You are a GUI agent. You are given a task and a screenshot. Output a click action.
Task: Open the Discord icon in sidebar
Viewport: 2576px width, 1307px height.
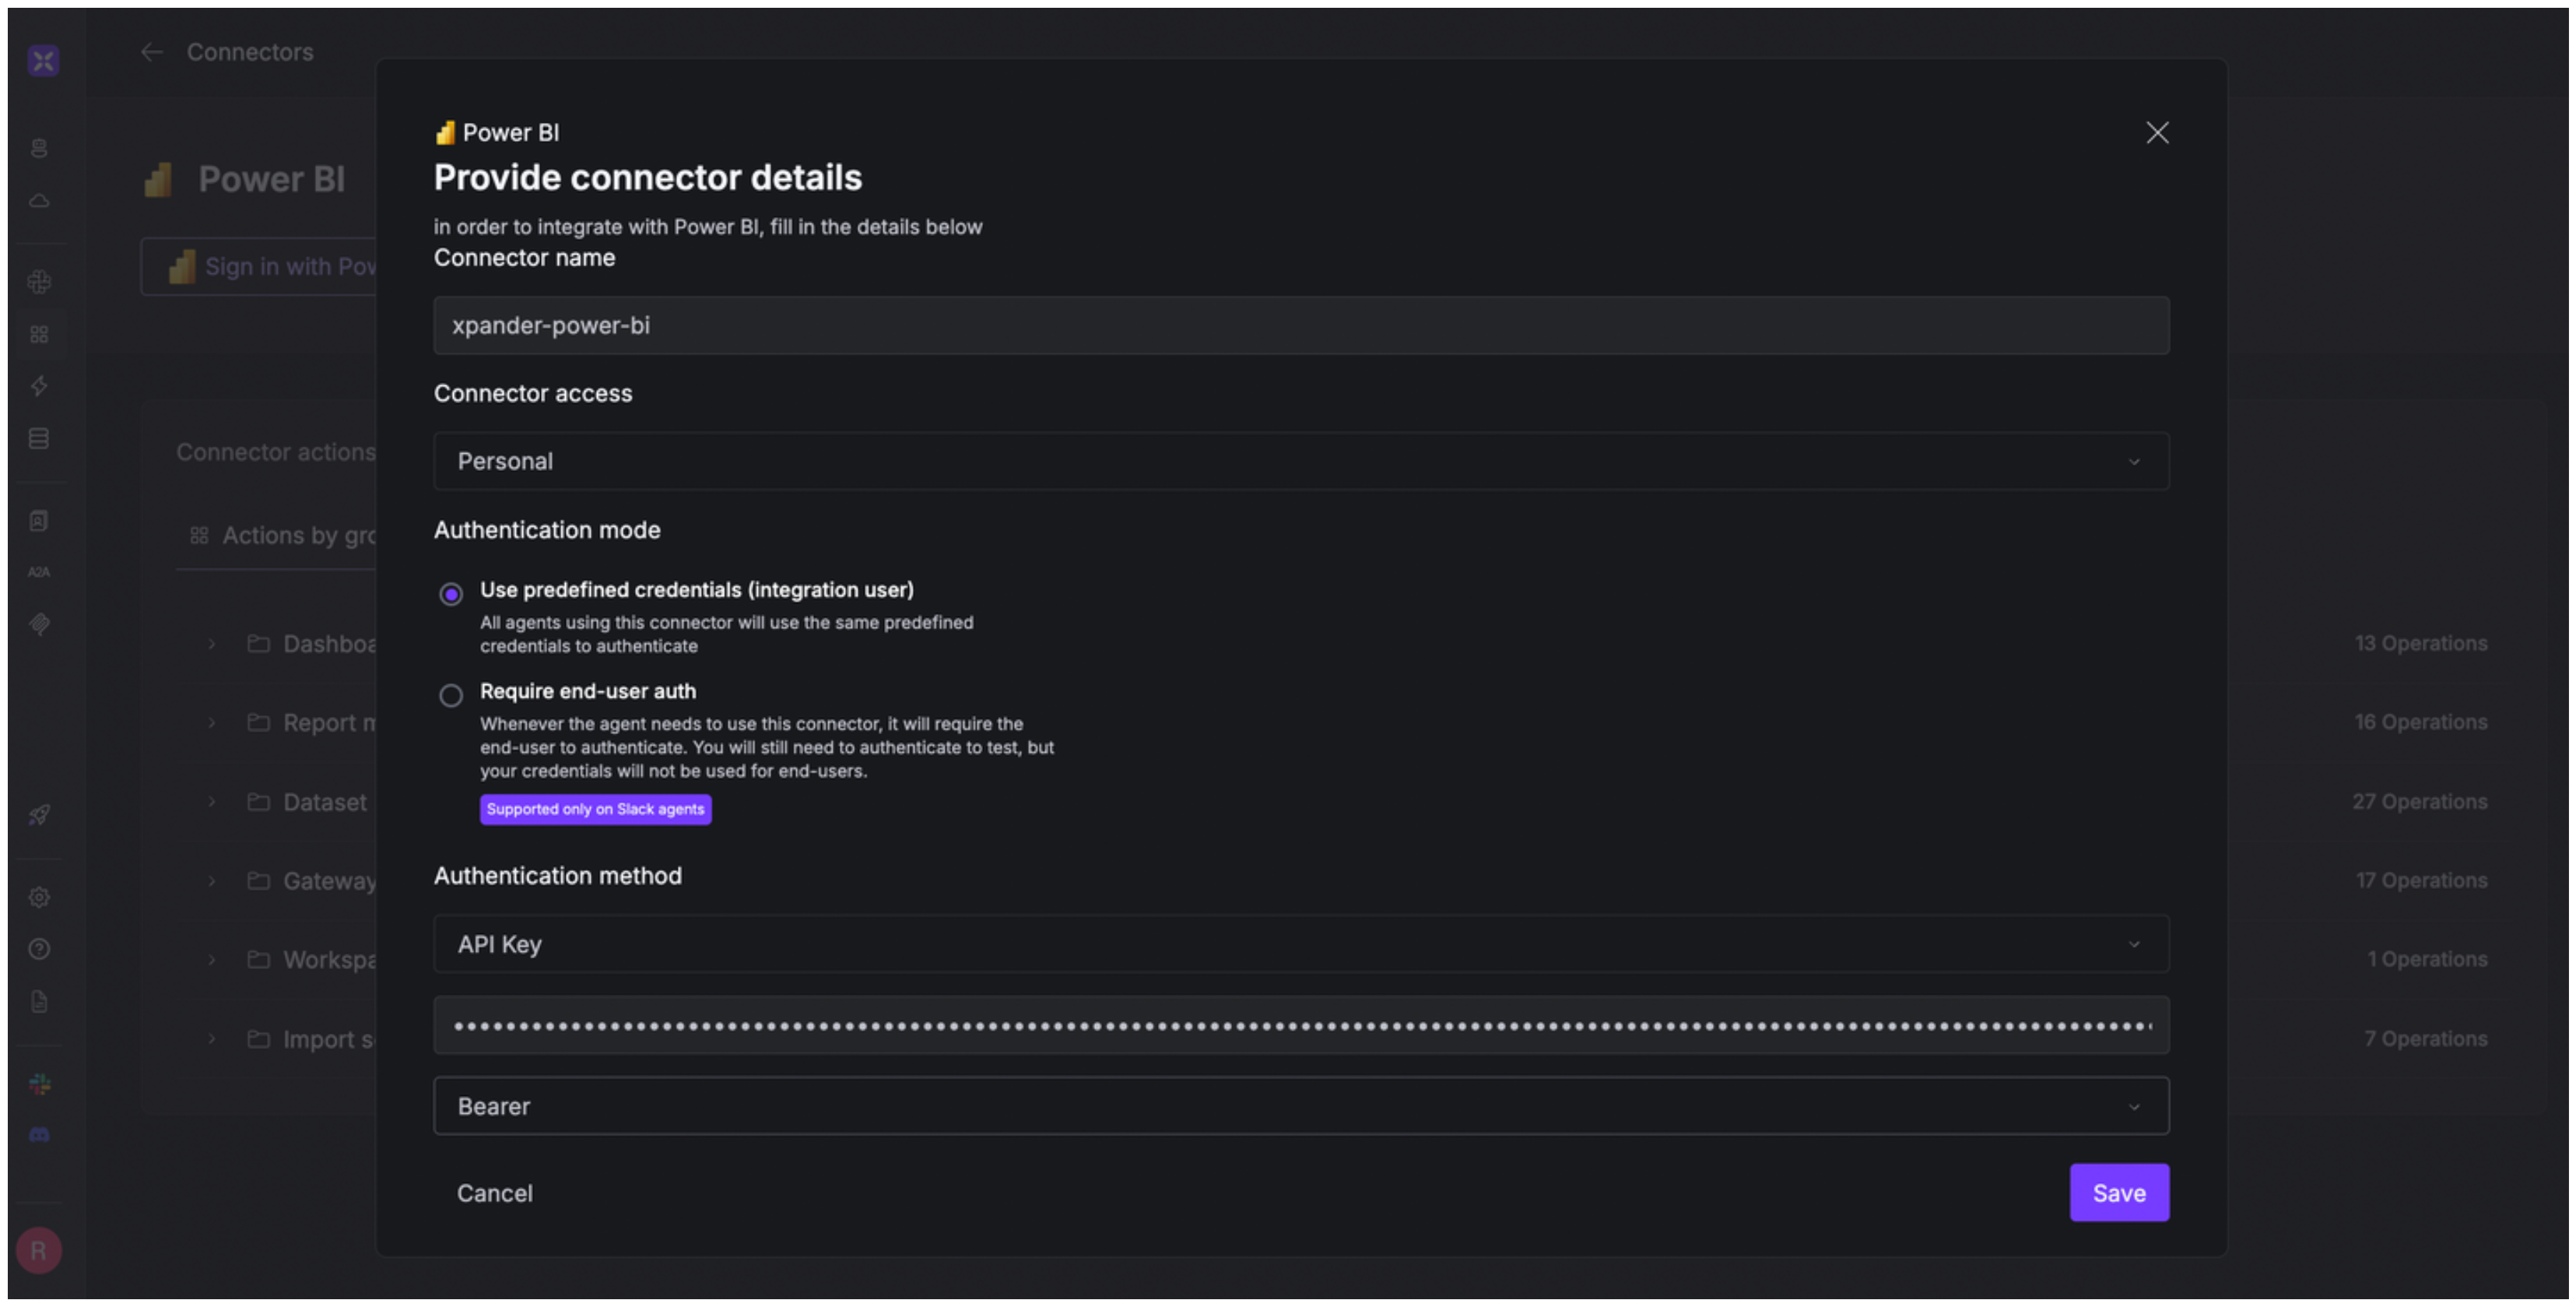point(39,1135)
